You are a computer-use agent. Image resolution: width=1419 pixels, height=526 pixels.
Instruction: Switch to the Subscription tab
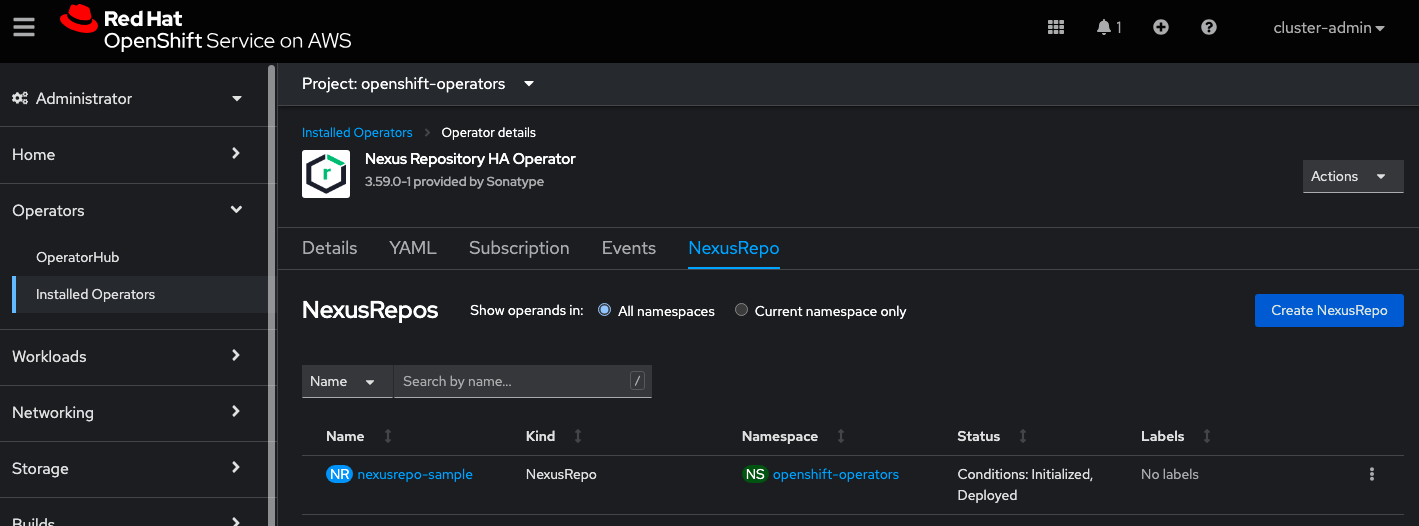[x=519, y=248]
